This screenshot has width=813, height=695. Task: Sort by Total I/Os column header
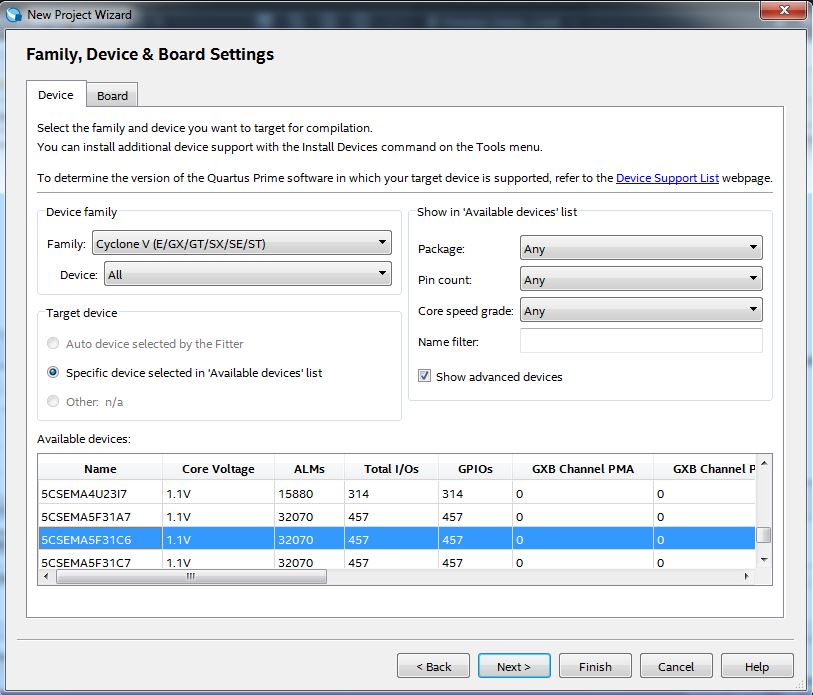click(391, 469)
